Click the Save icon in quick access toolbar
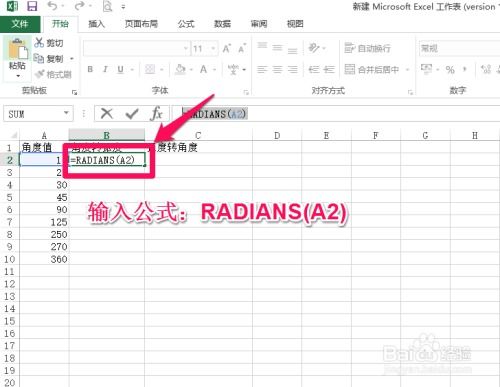This screenshot has height=387, width=500. (32, 6)
